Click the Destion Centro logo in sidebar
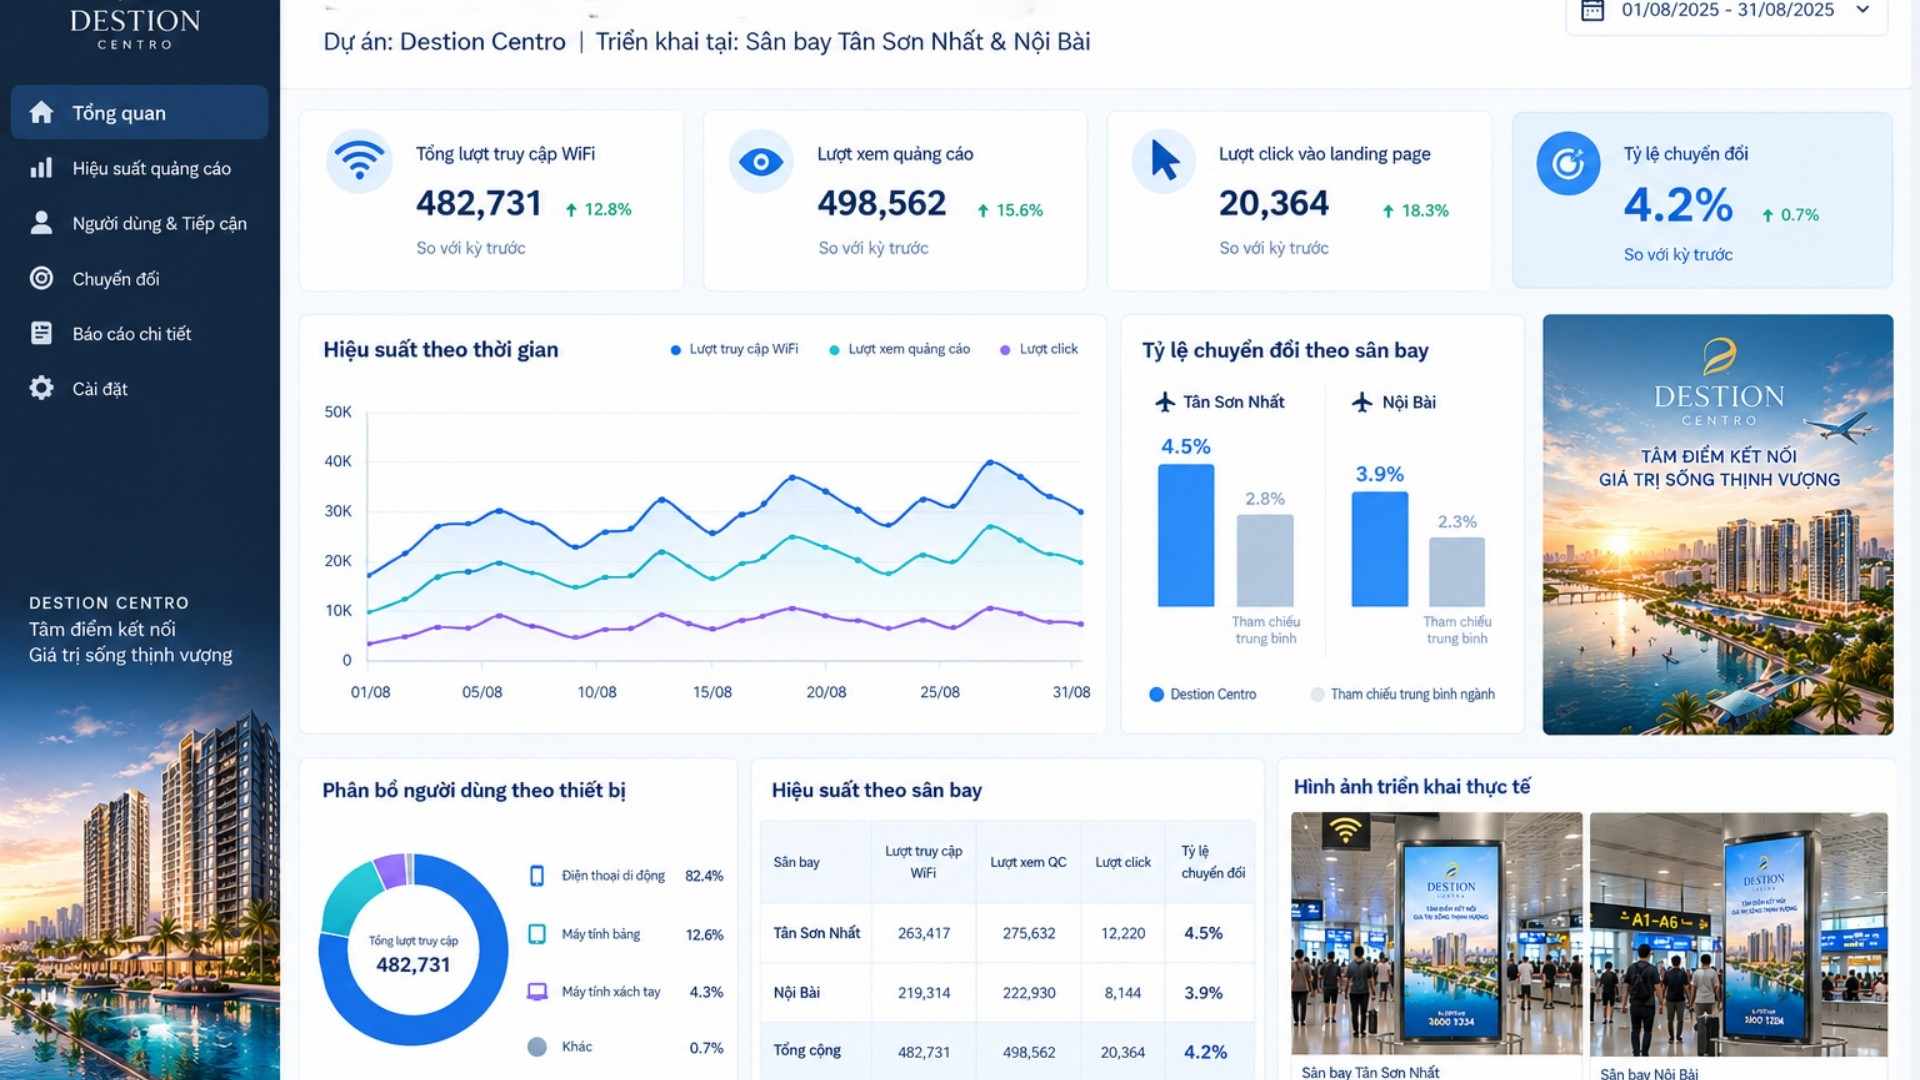The height and width of the screenshot is (1080, 1920). 135,28
